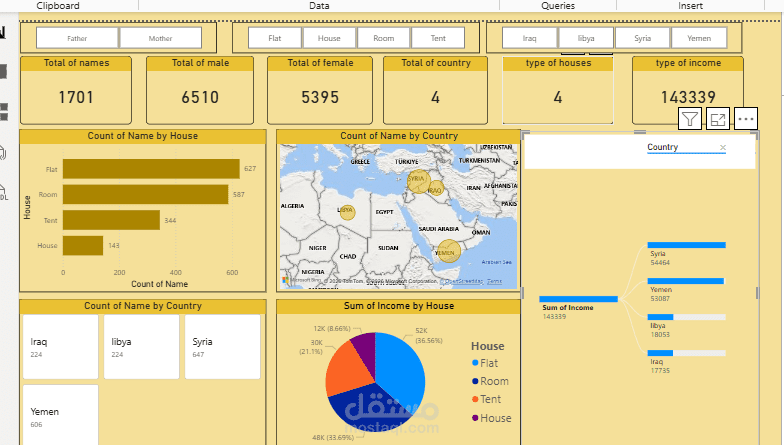Open the Terms link on the map
The image size is (784, 445).
pos(494,282)
